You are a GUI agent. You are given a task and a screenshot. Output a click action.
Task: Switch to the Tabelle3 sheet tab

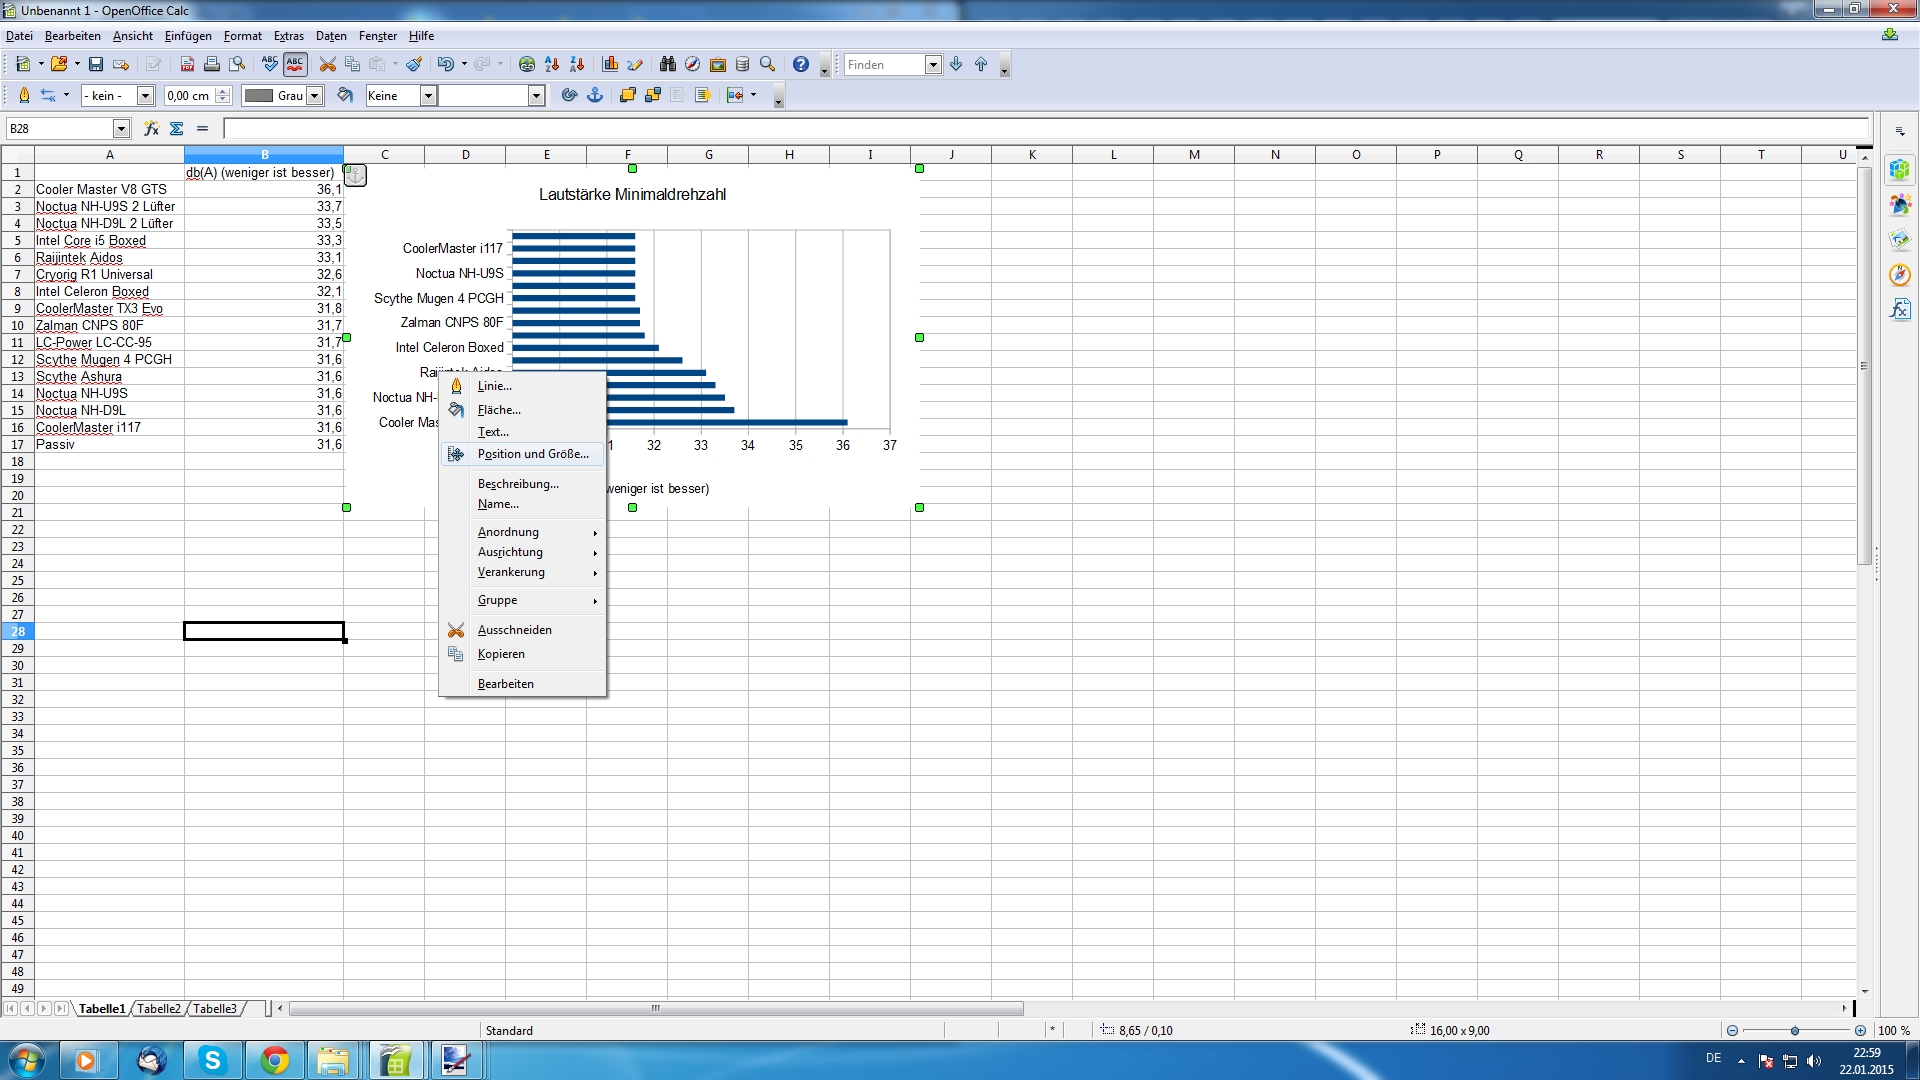[215, 1009]
